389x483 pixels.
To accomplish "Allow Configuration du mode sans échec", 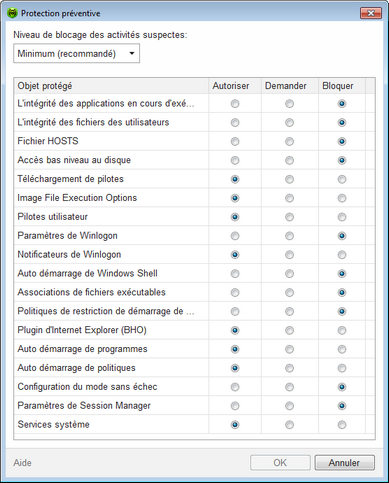I will point(235,387).
